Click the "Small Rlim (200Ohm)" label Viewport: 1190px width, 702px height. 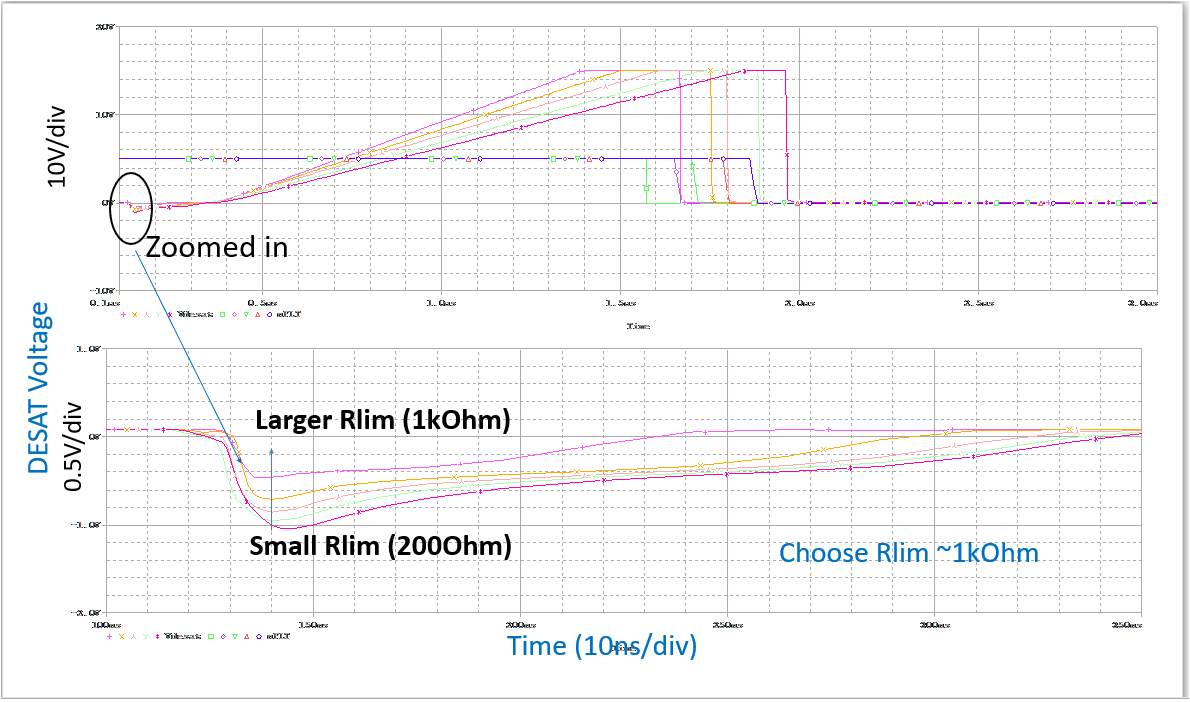coord(381,546)
